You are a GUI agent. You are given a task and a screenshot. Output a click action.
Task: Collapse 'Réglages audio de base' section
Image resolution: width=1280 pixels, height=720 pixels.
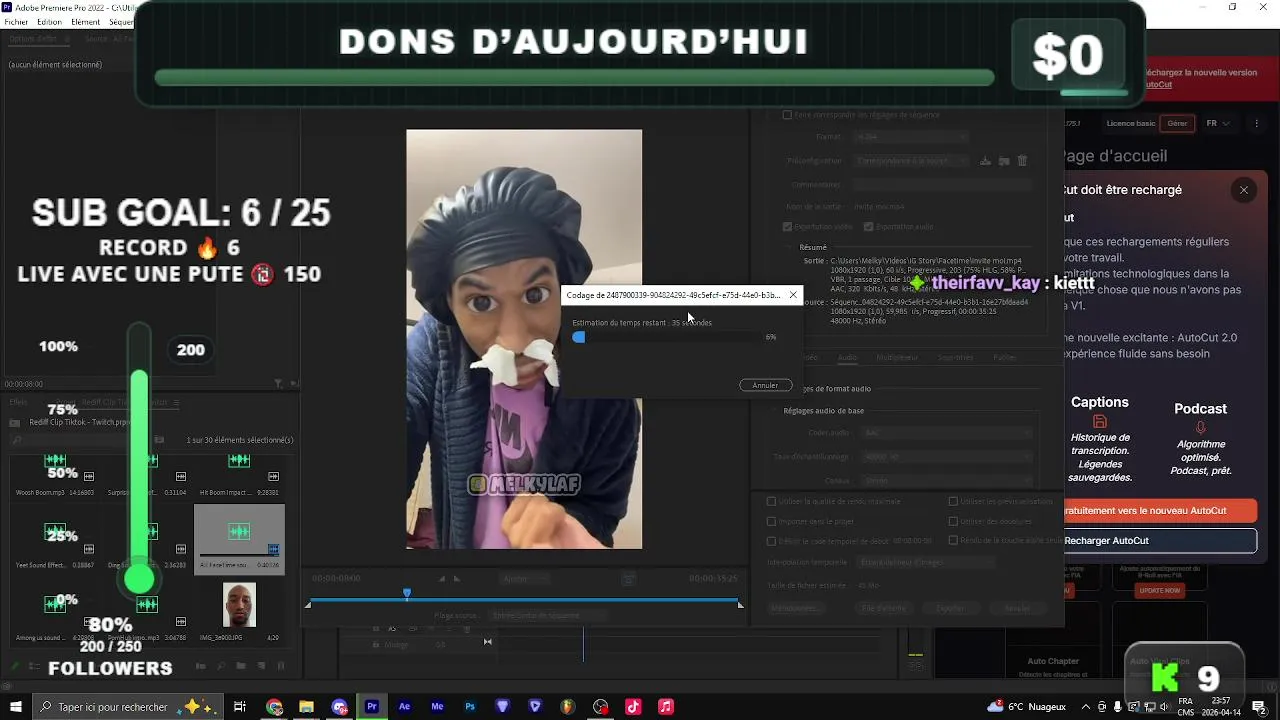(775, 411)
